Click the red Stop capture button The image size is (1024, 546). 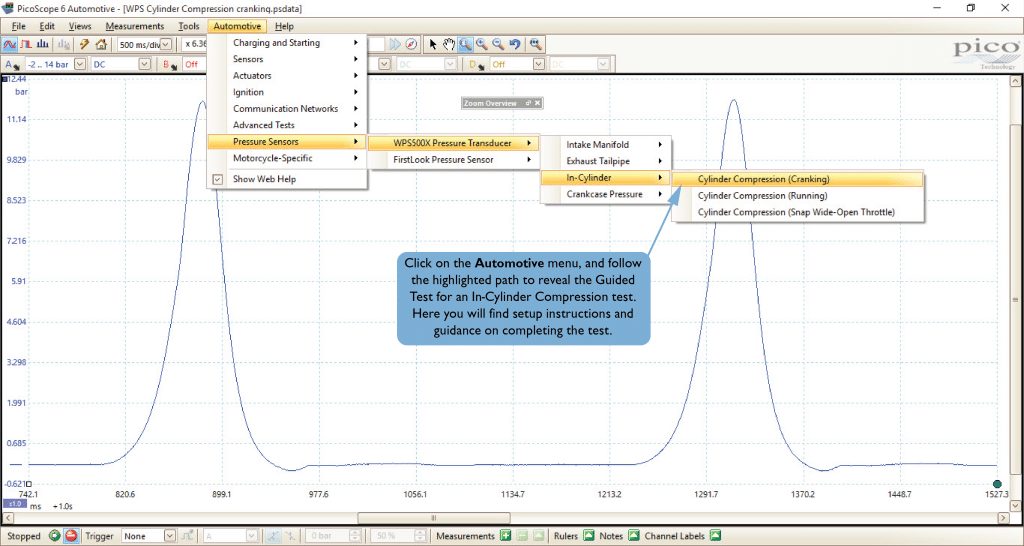tap(71, 536)
